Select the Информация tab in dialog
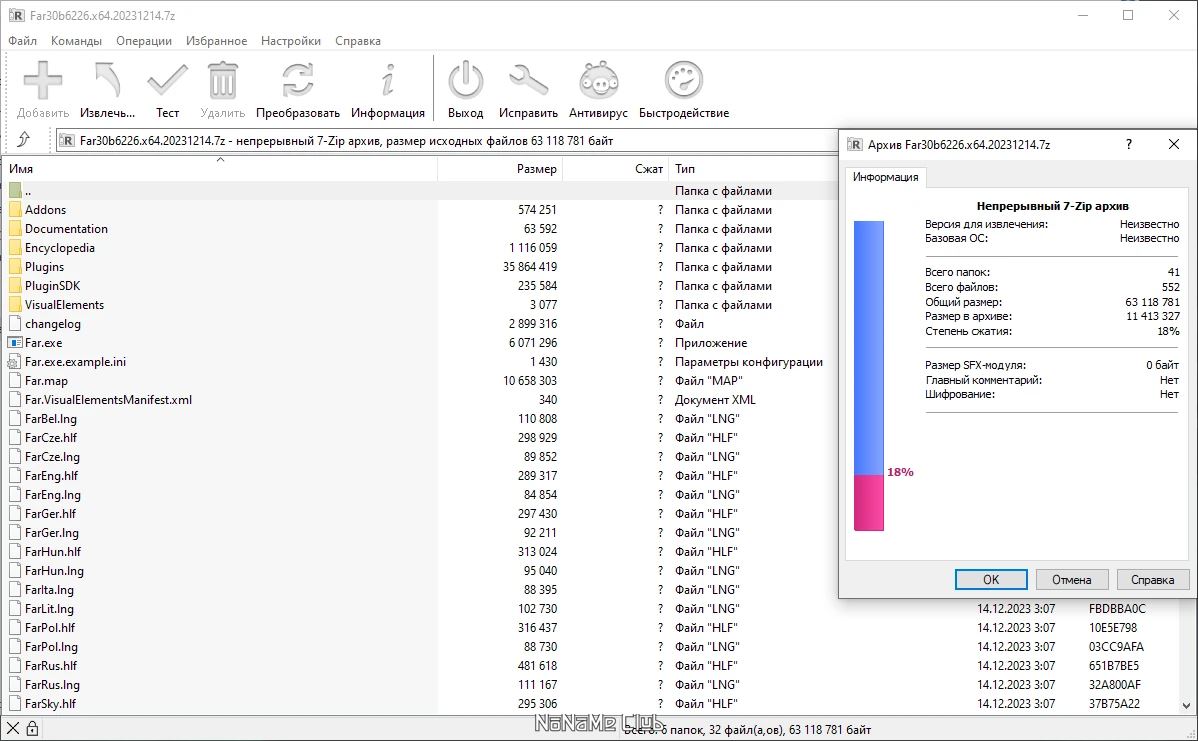 pos(884,177)
